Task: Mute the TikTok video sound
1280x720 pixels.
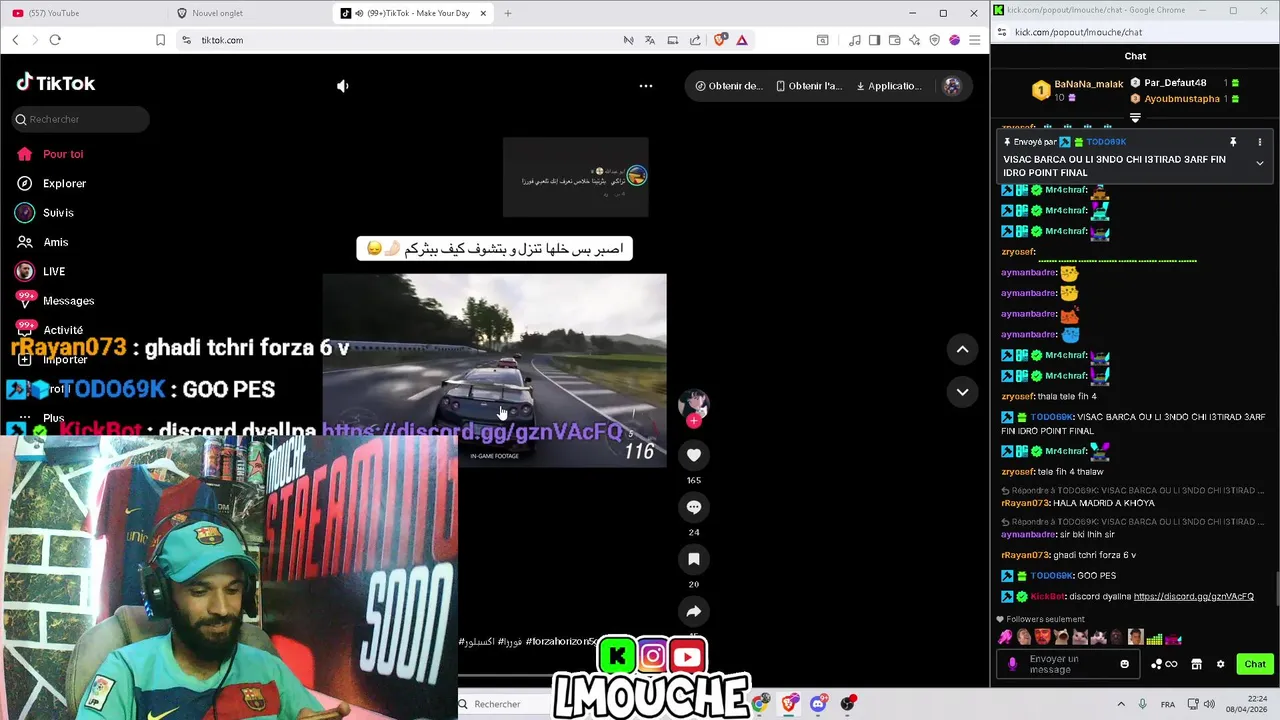Action: pyautogui.click(x=343, y=86)
